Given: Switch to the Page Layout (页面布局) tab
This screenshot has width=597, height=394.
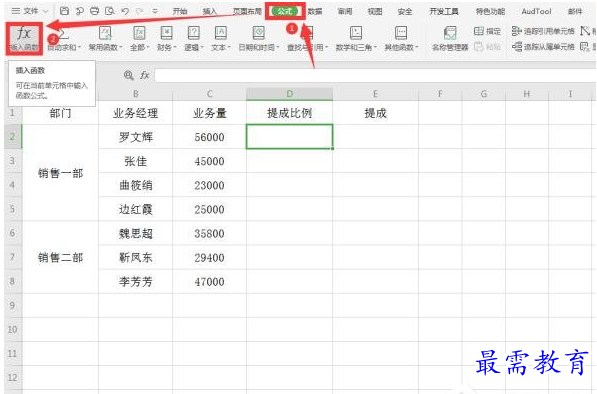Looking at the screenshot, I should click(x=247, y=11).
